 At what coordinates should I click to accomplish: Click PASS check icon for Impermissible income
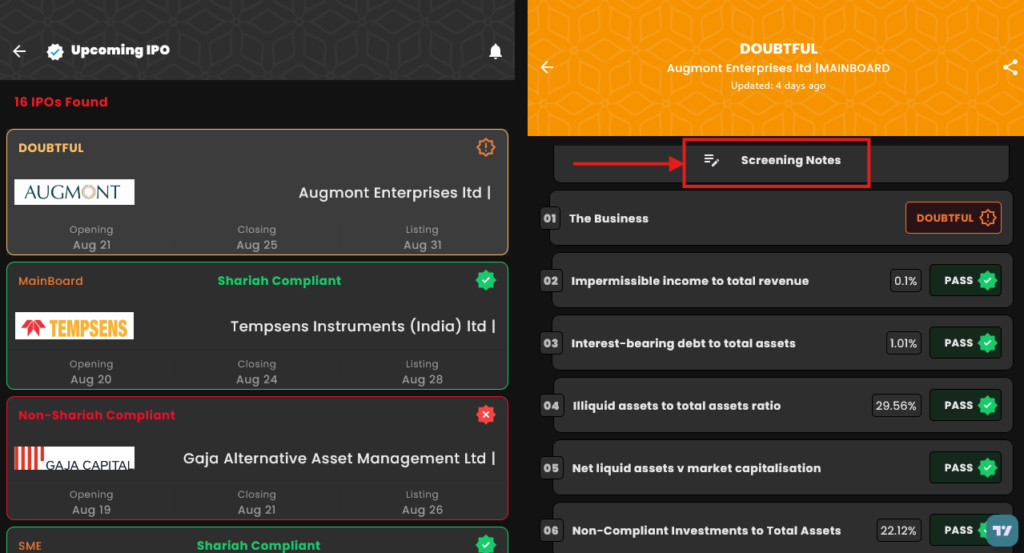pyautogui.click(x=987, y=281)
